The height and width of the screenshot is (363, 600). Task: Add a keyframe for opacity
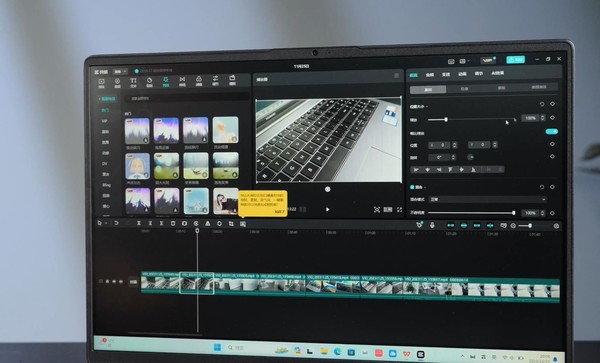553,213
